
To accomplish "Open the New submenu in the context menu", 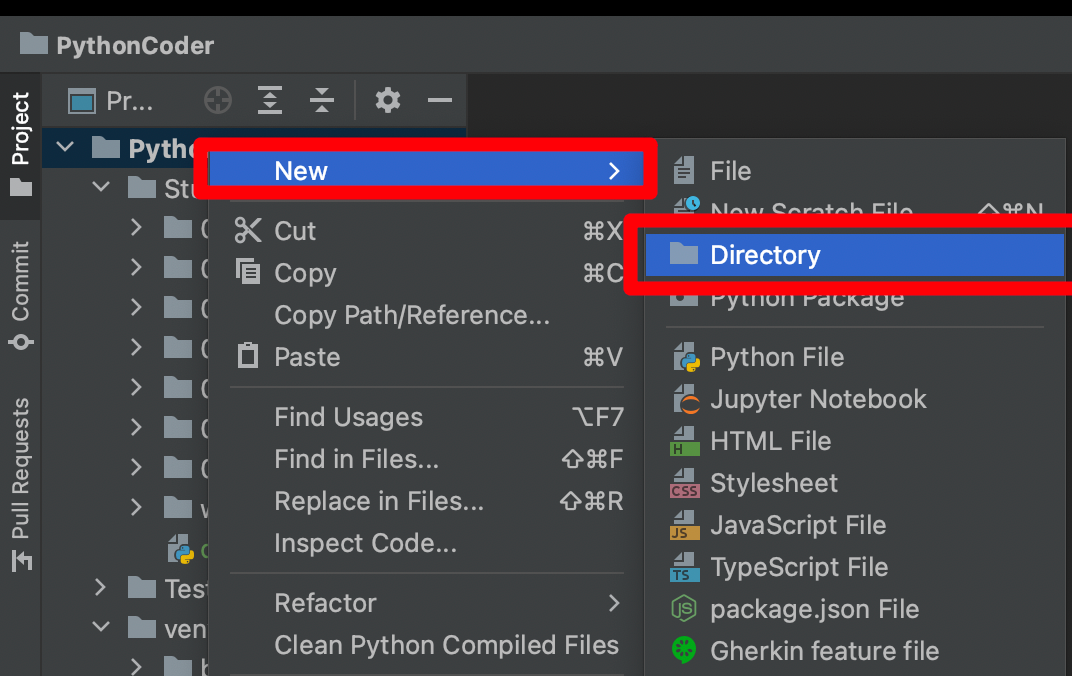I will pyautogui.click(x=426, y=171).
